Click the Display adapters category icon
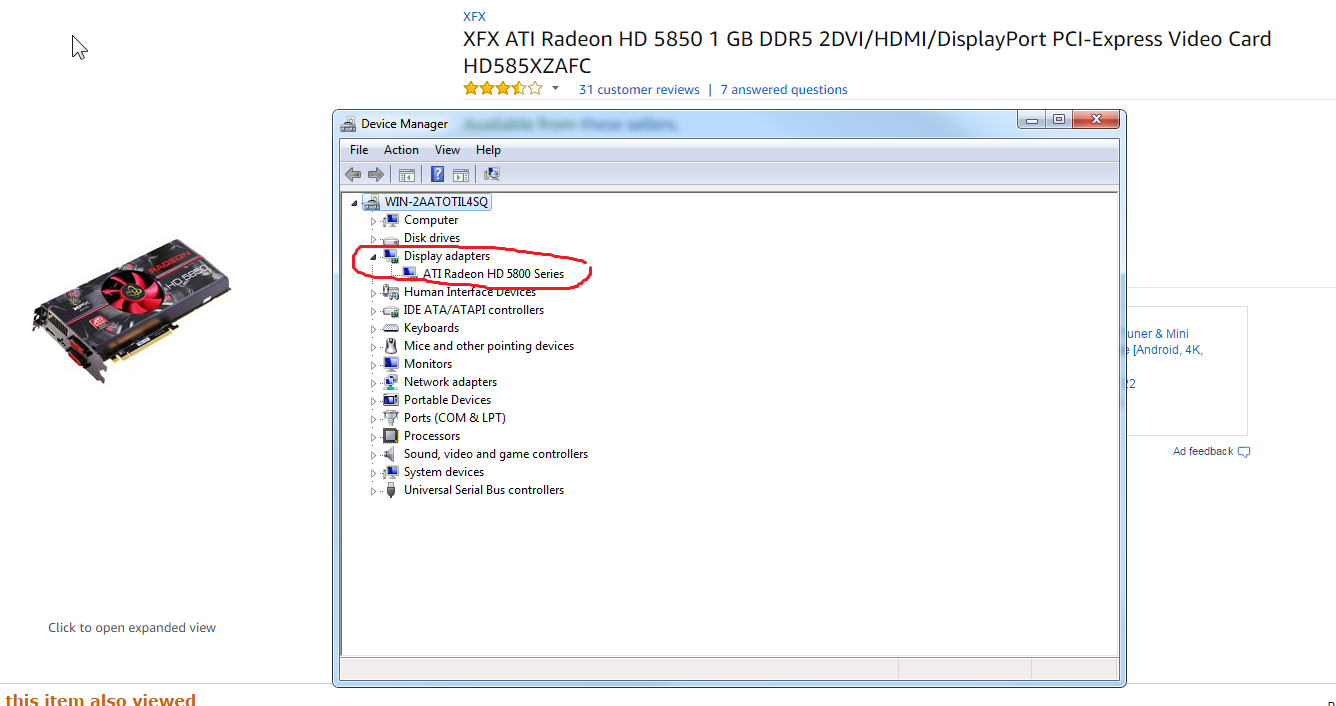 tap(391, 256)
